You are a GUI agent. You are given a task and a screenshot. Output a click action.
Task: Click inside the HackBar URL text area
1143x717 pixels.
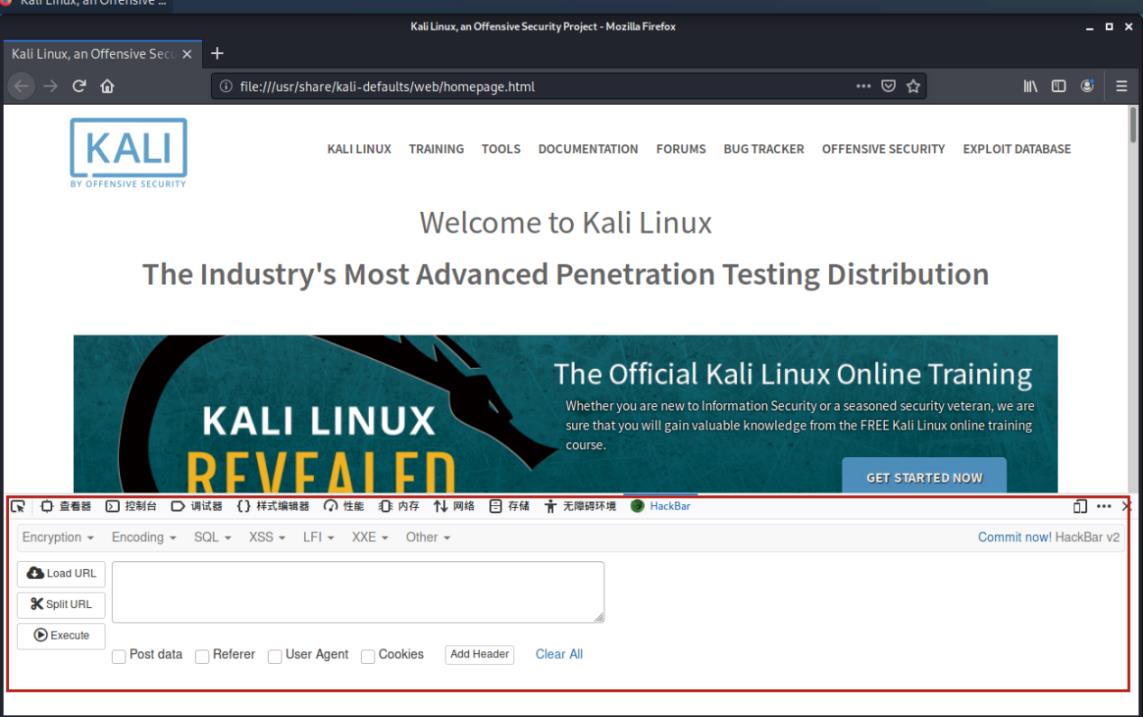(x=358, y=592)
